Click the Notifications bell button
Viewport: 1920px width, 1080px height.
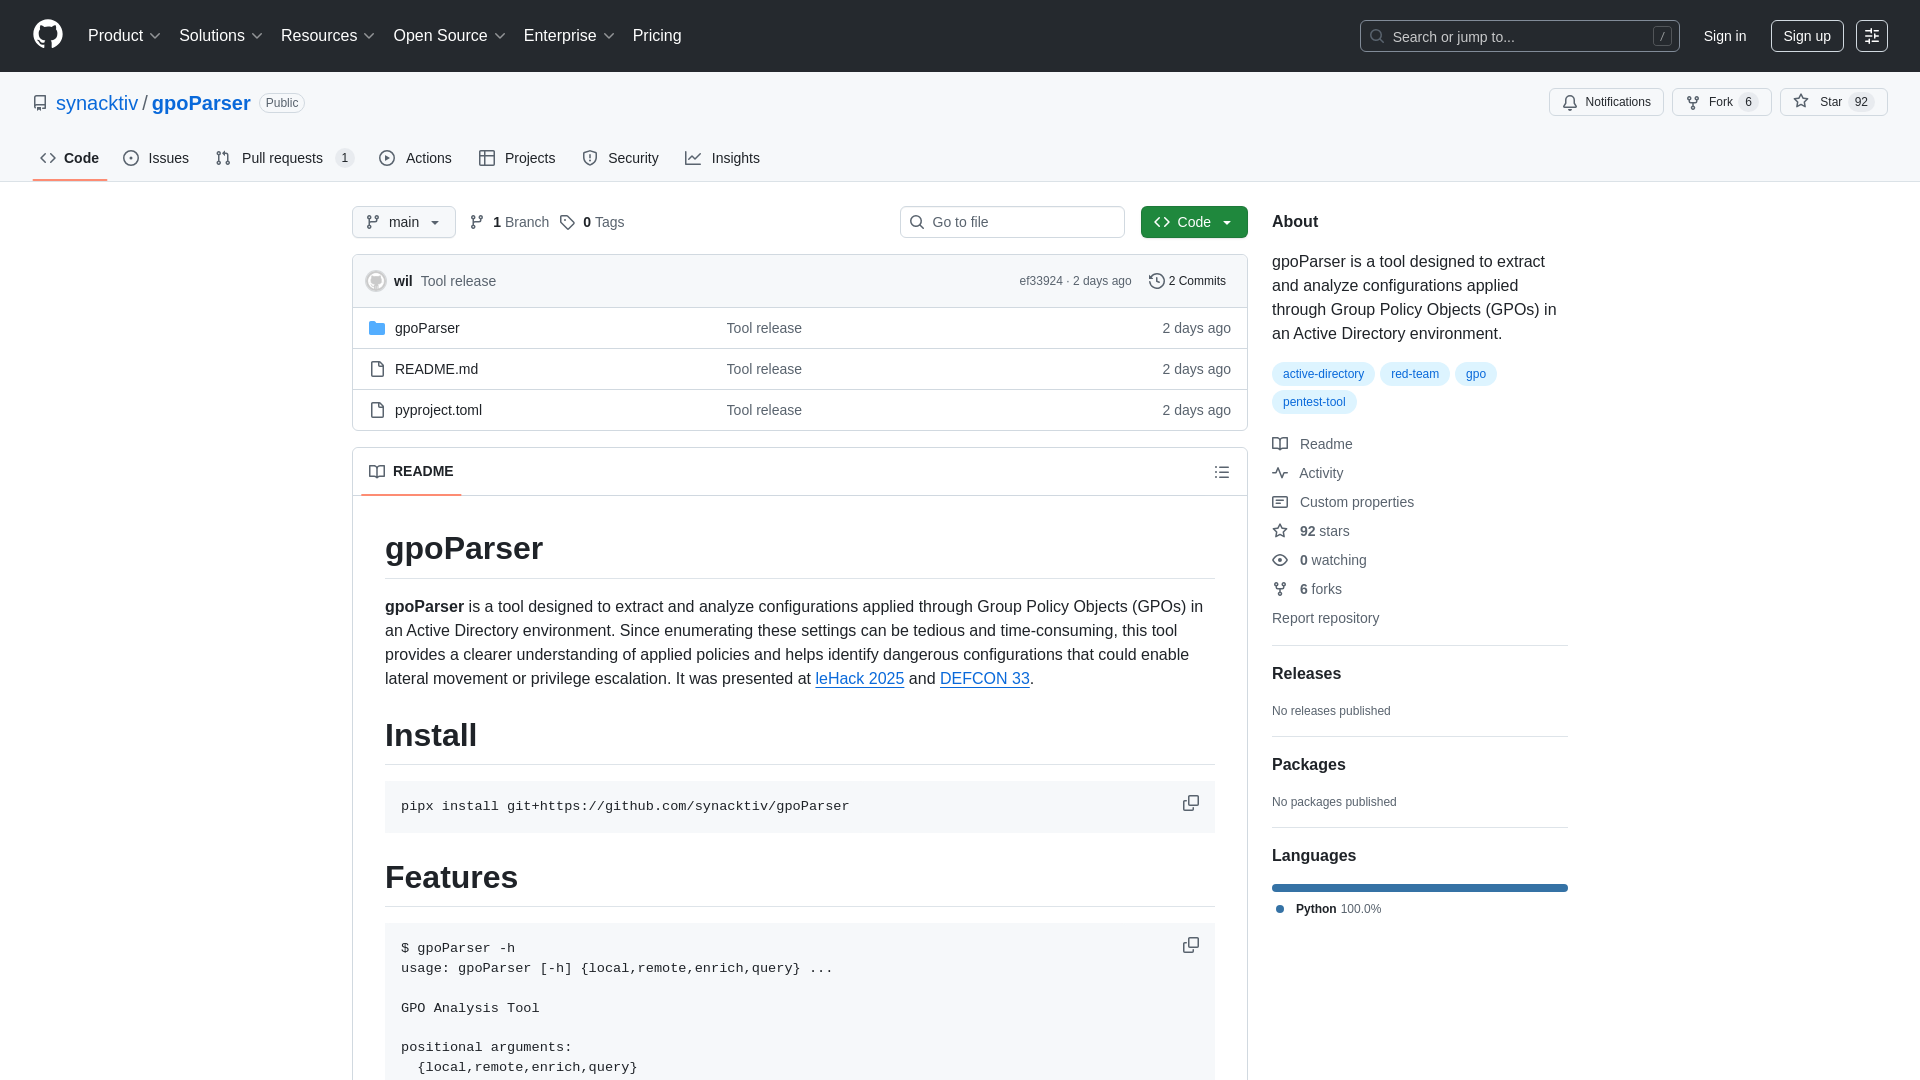point(1606,102)
